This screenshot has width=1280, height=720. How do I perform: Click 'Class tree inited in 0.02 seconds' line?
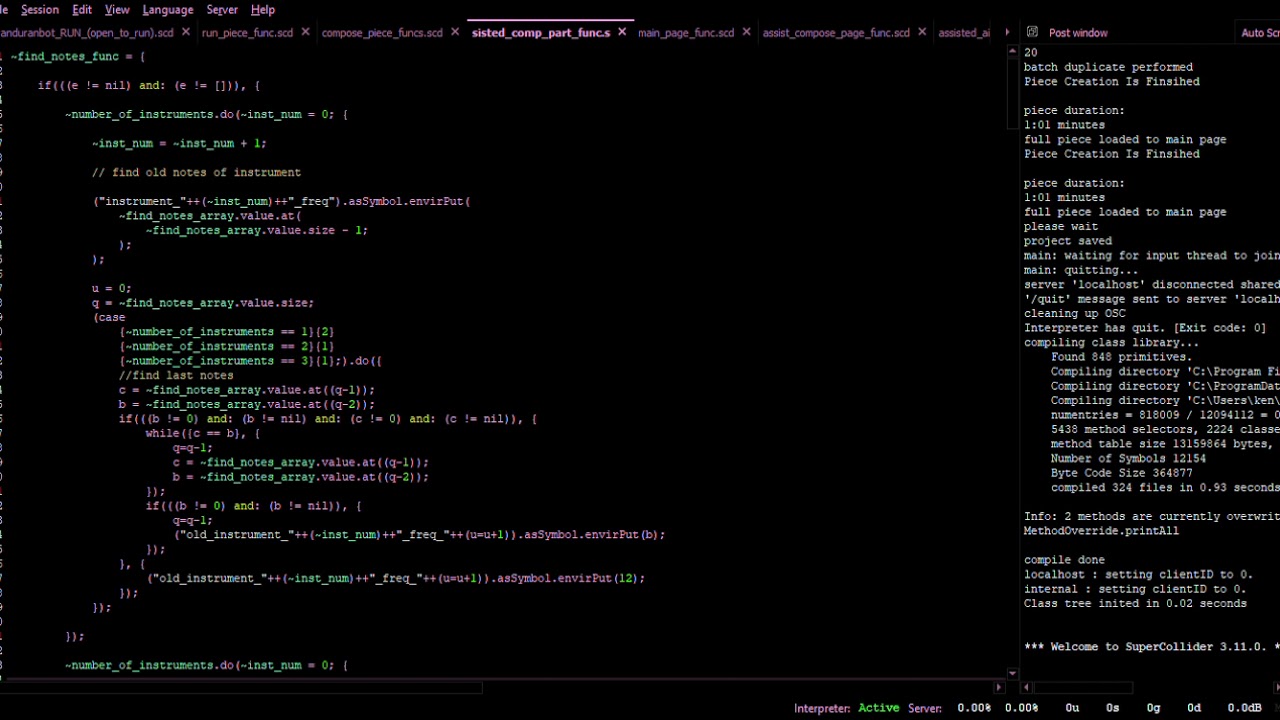coord(1135,604)
